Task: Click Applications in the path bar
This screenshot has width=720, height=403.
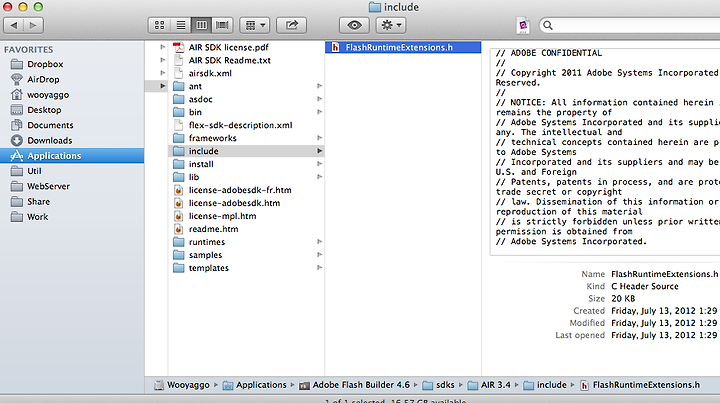Action: pyautogui.click(x=255, y=385)
